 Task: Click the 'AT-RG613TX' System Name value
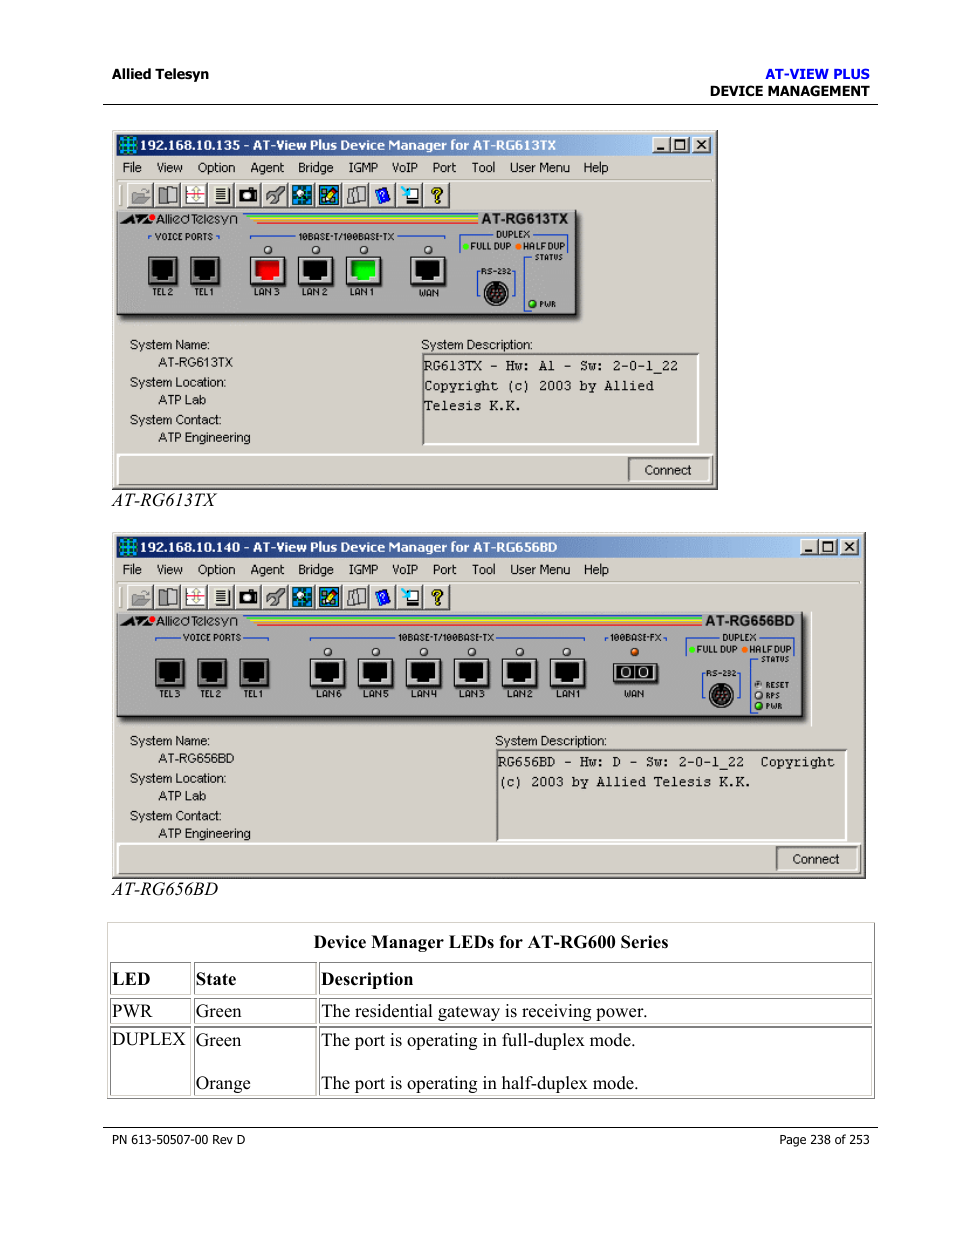pos(195,363)
